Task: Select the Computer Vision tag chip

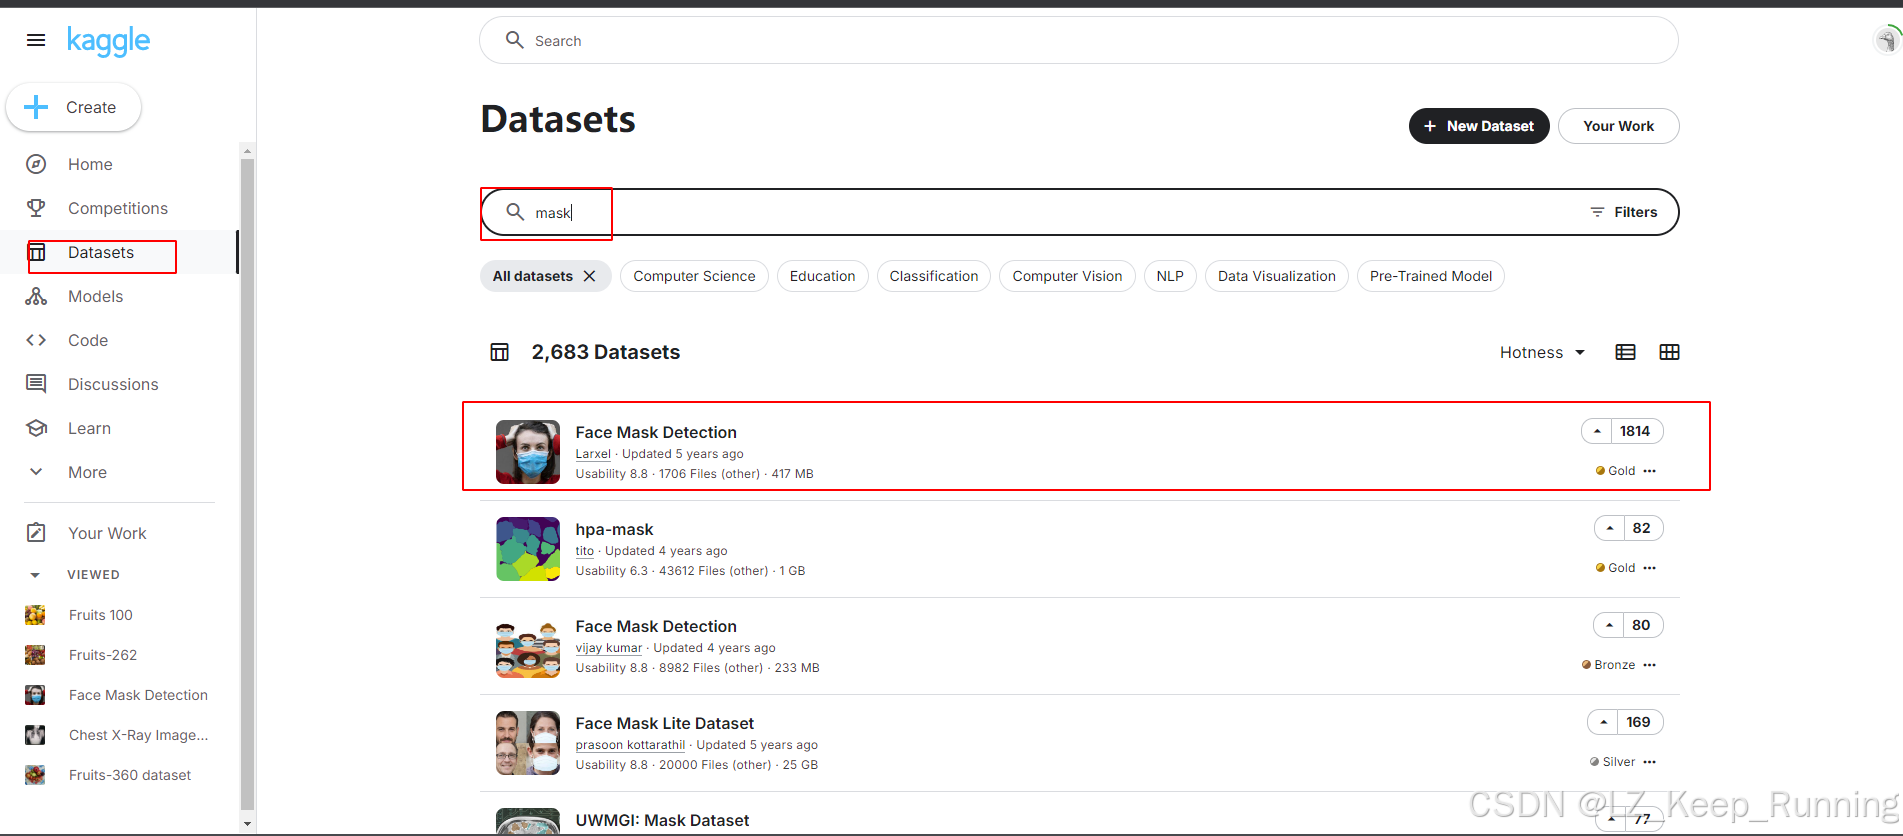Action: (x=1067, y=276)
